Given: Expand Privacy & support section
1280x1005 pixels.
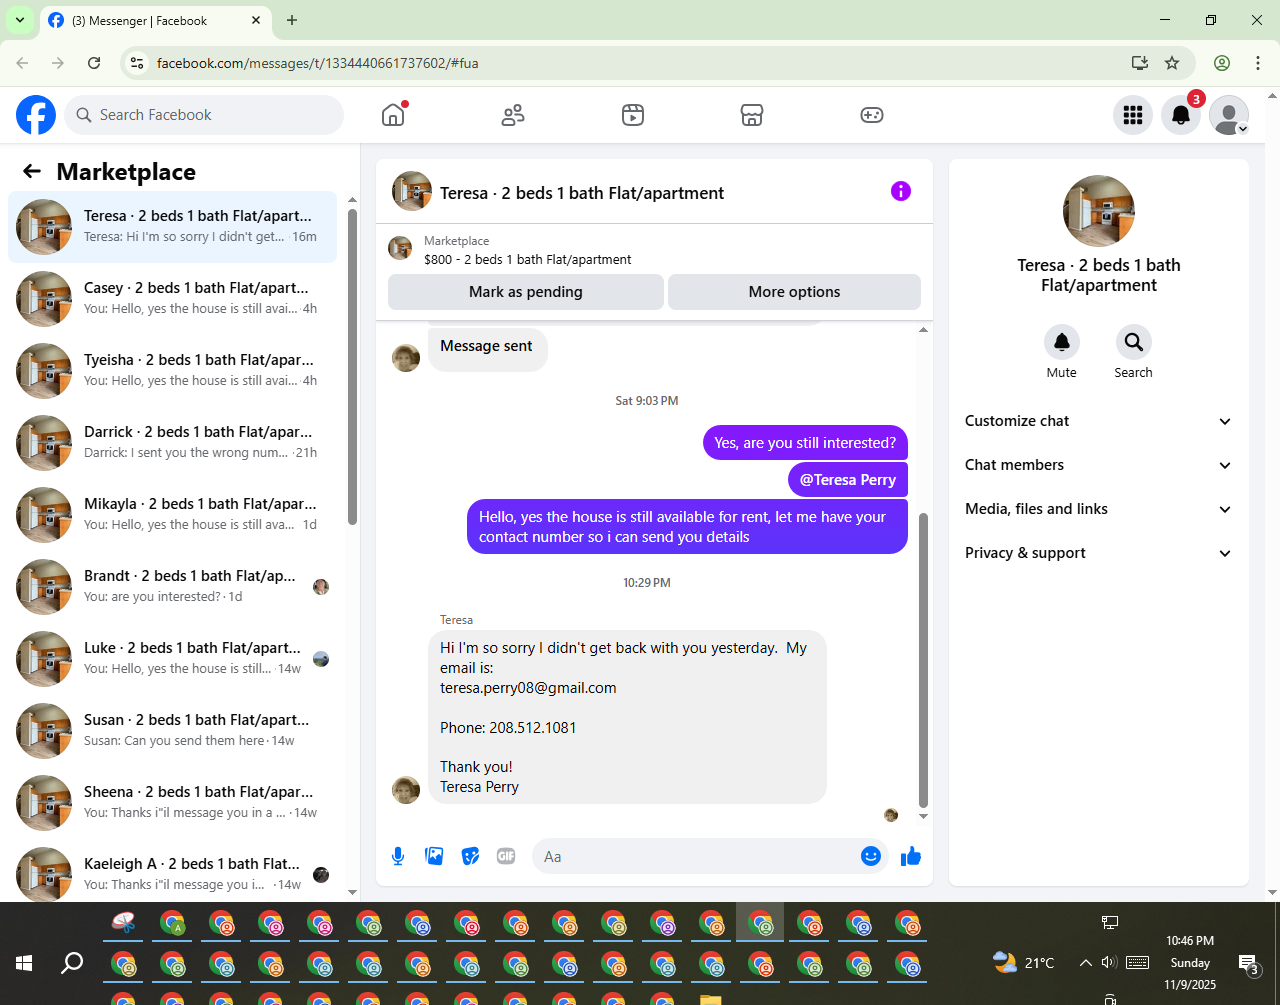Looking at the screenshot, I should pos(1098,553).
